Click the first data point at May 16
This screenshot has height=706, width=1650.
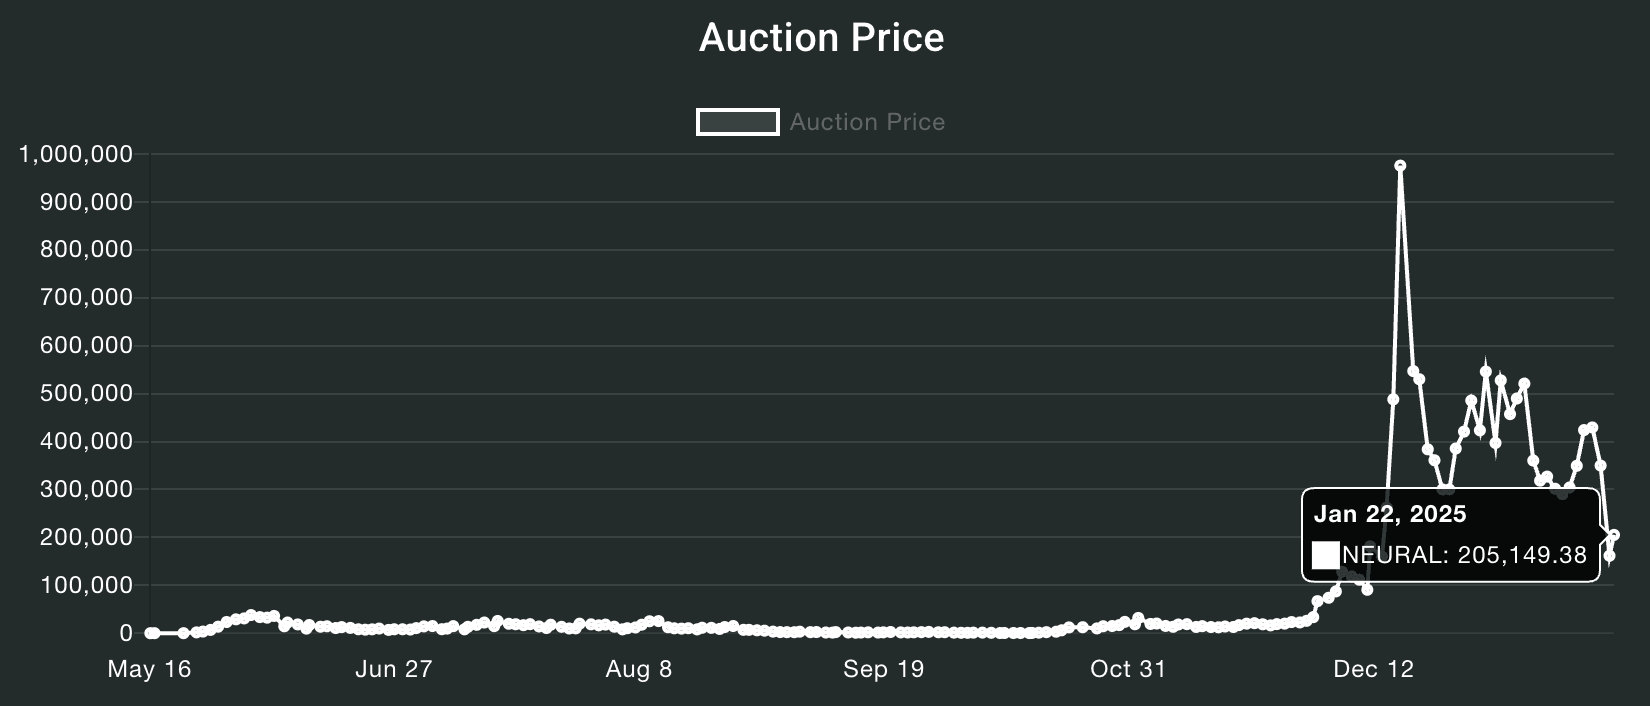coord(150,633)
